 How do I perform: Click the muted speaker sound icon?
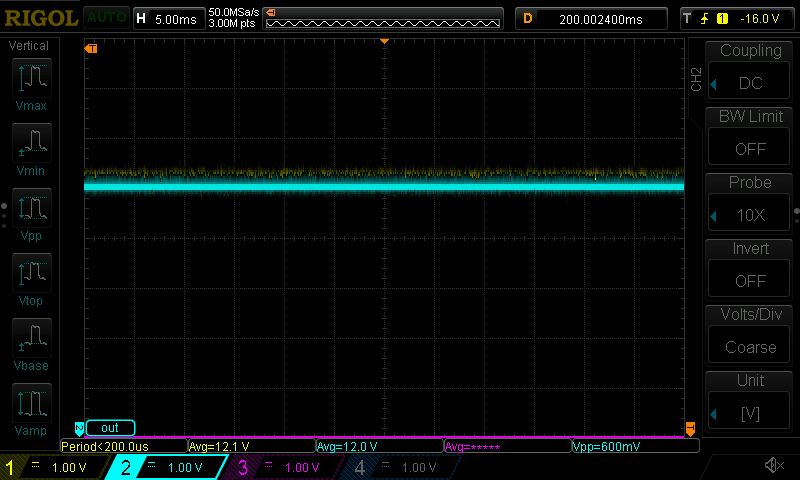coord(774,465)
